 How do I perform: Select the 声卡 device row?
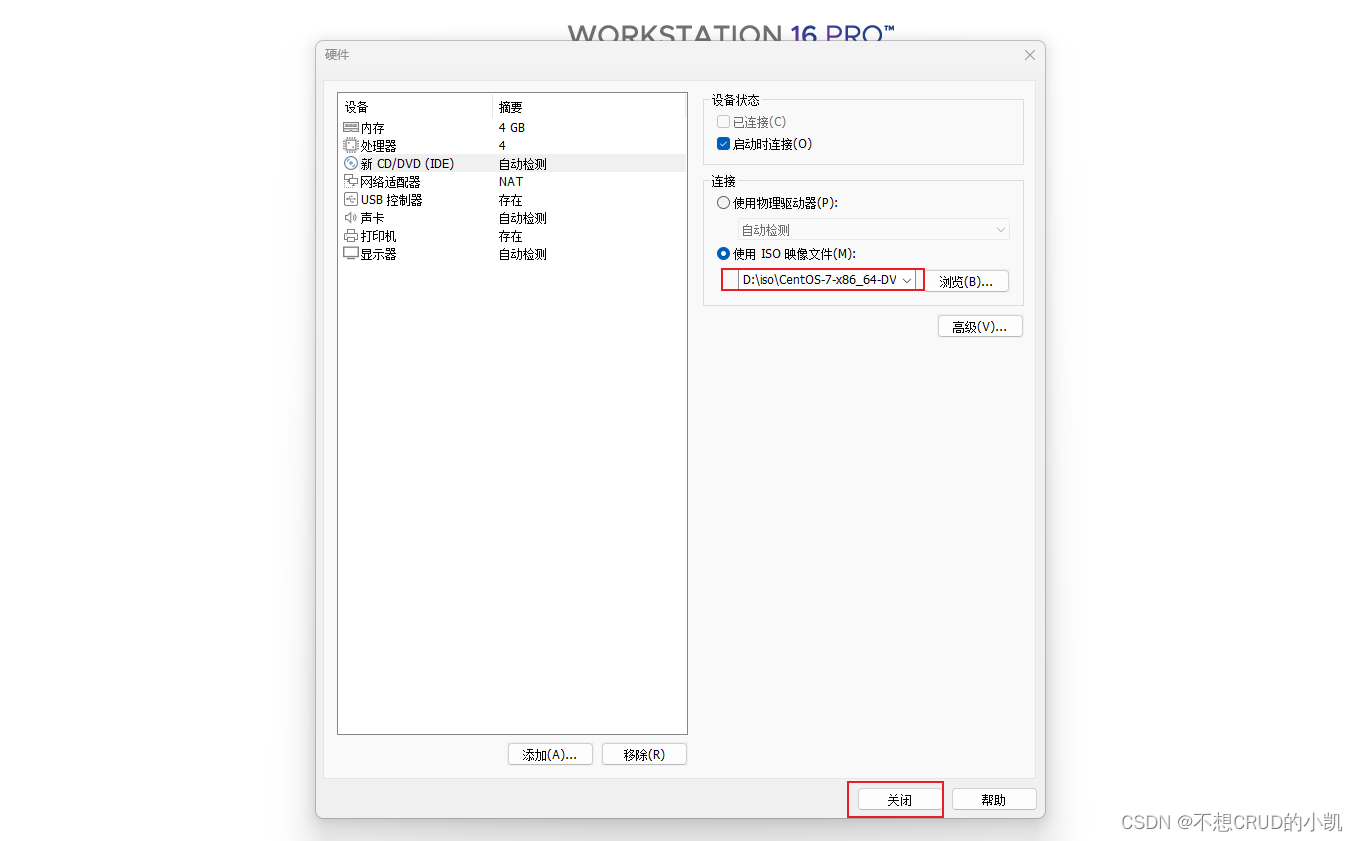(x=512, y=218)
